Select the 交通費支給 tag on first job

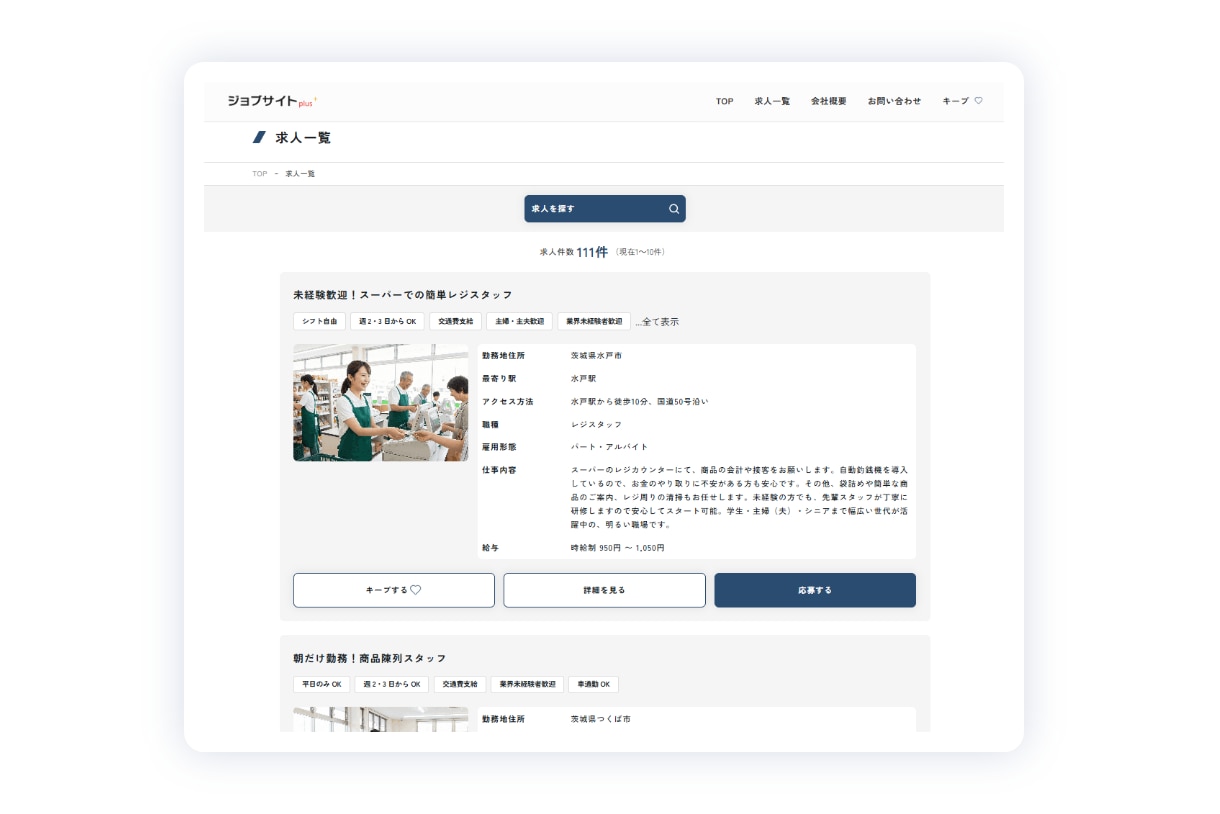coord(455,322)
